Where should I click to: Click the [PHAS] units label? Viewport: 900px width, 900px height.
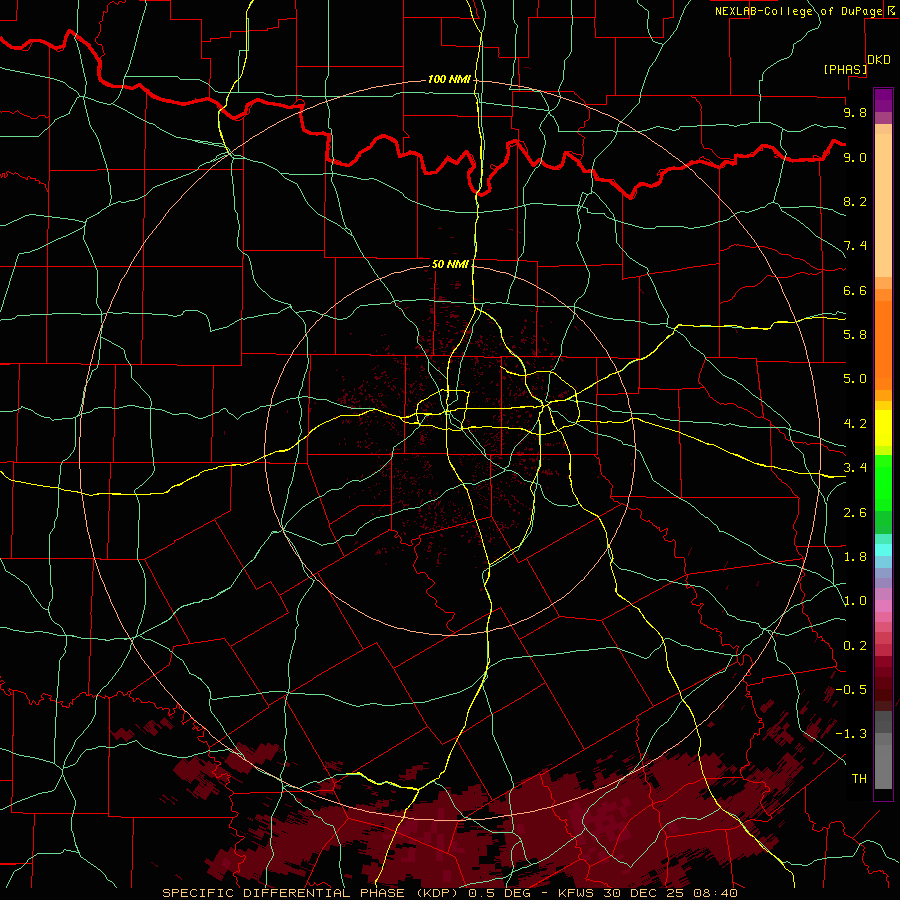pyautogui.click(x=845, y=69)
